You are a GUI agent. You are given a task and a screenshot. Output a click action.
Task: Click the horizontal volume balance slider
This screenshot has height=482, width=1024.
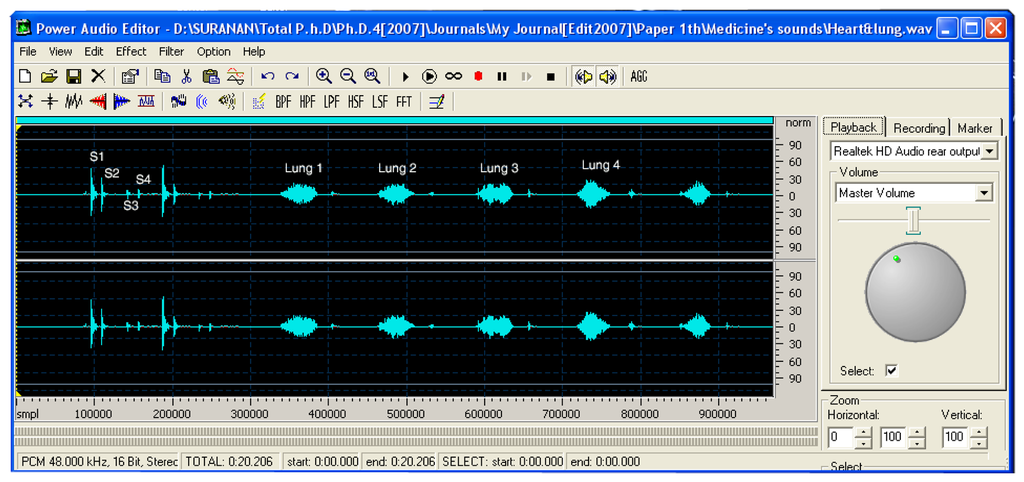coord(914,221)
